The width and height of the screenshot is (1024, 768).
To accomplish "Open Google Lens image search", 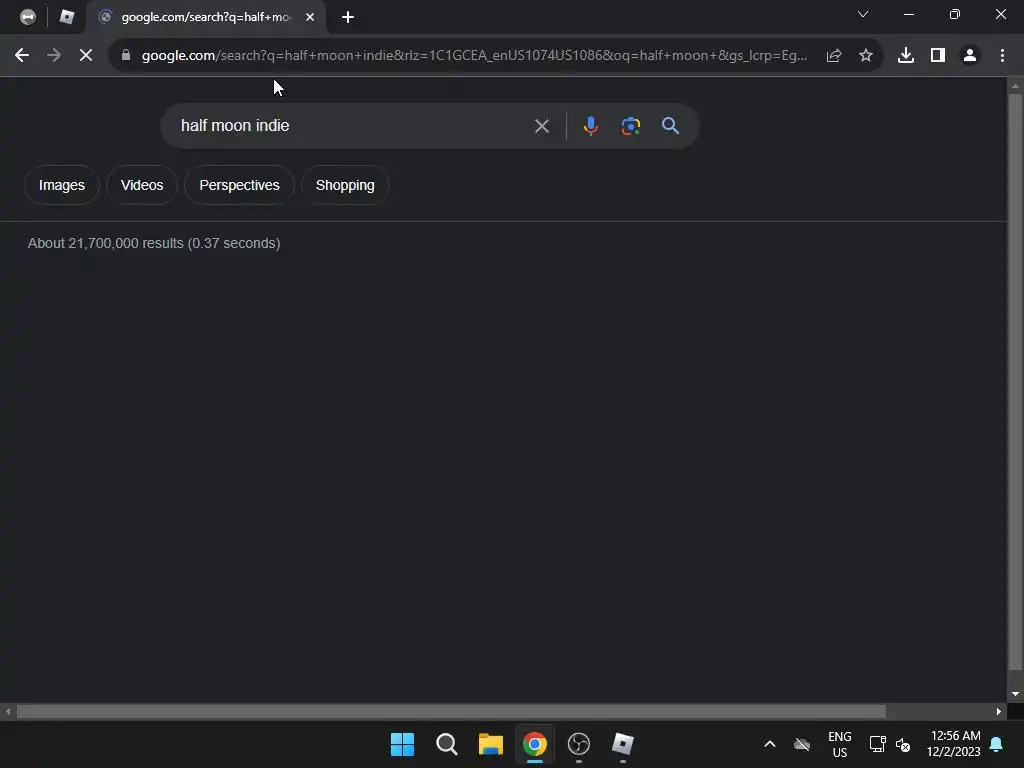I will pyautogui.click(x=630, y=125).
